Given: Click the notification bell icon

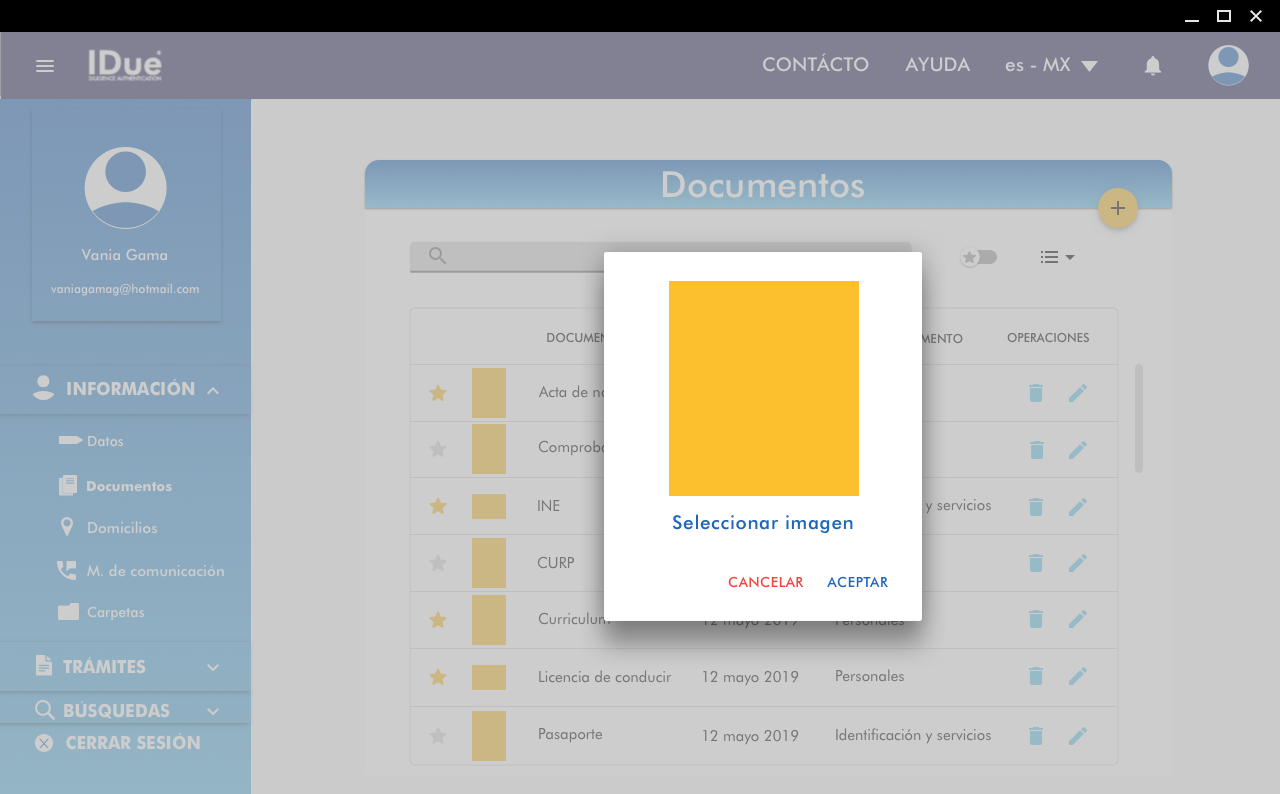Looking at the screenshot, I should 1152,66.
